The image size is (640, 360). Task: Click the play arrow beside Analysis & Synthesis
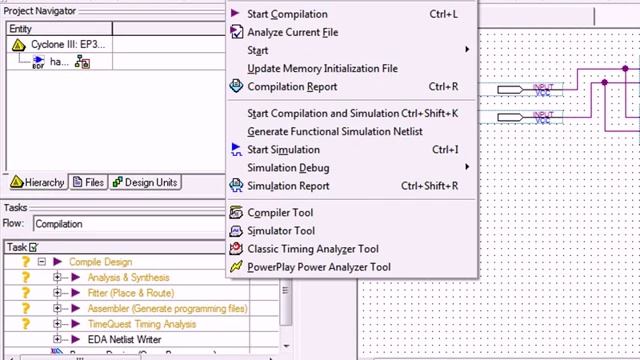pos(76,278)
